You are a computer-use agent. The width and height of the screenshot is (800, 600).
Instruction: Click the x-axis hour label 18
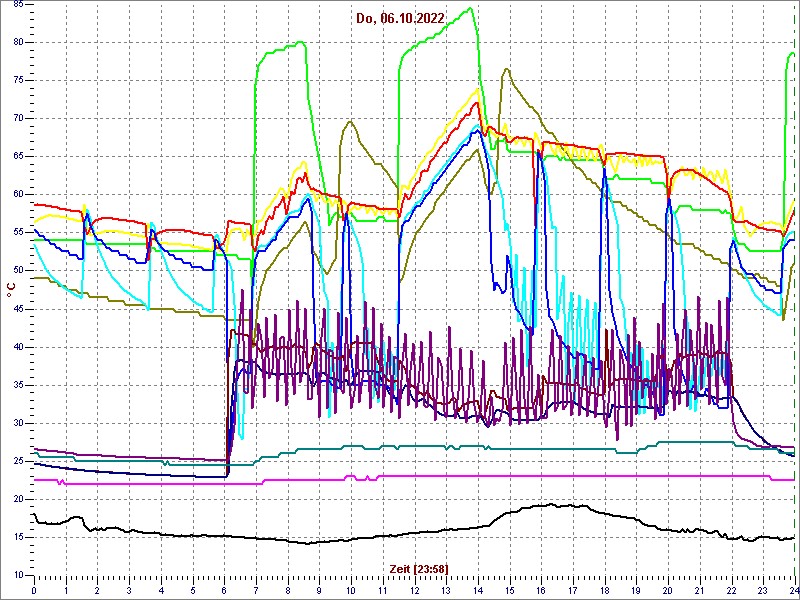click(604, 590)
